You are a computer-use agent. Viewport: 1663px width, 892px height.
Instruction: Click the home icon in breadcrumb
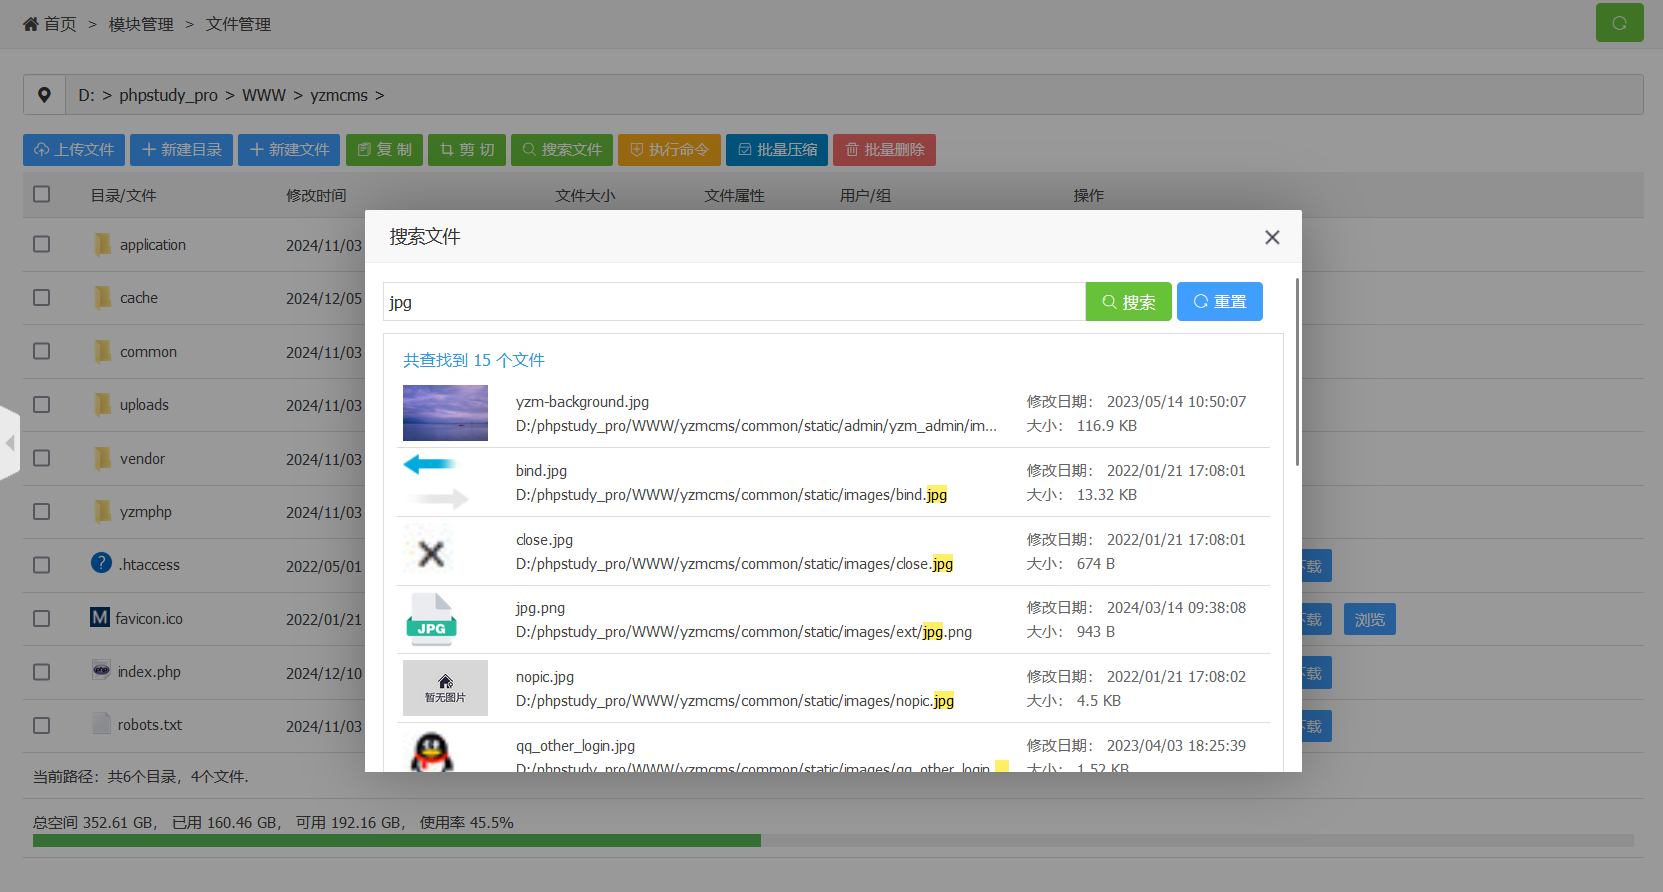click(31, 24)
